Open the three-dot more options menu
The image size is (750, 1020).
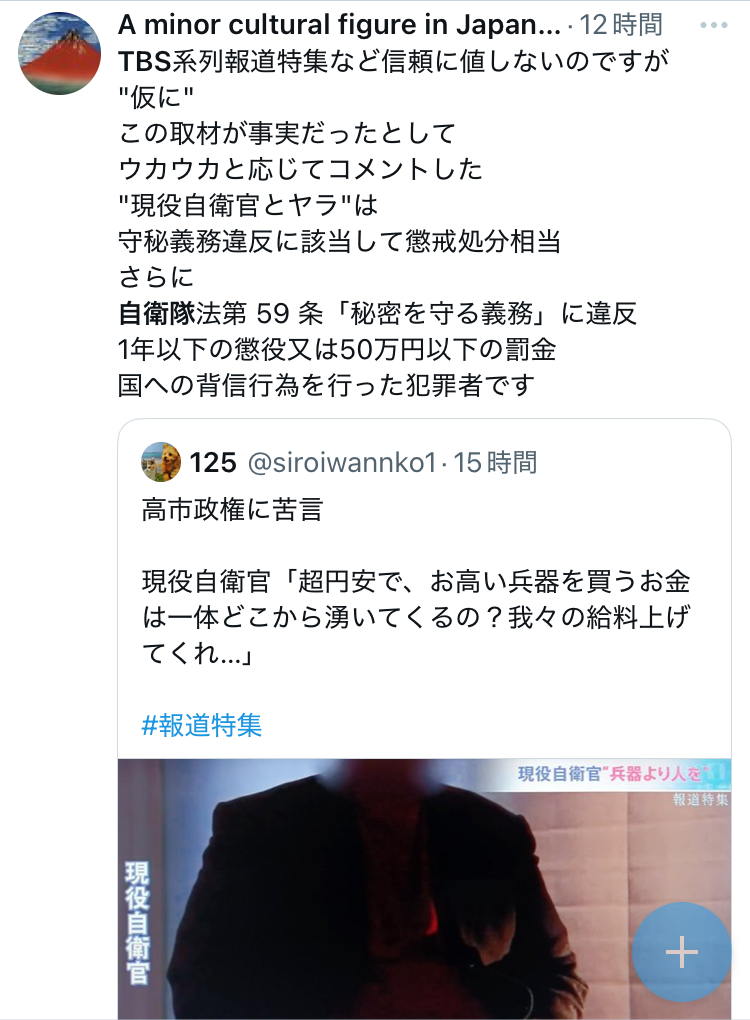click(x=714, y=25)
